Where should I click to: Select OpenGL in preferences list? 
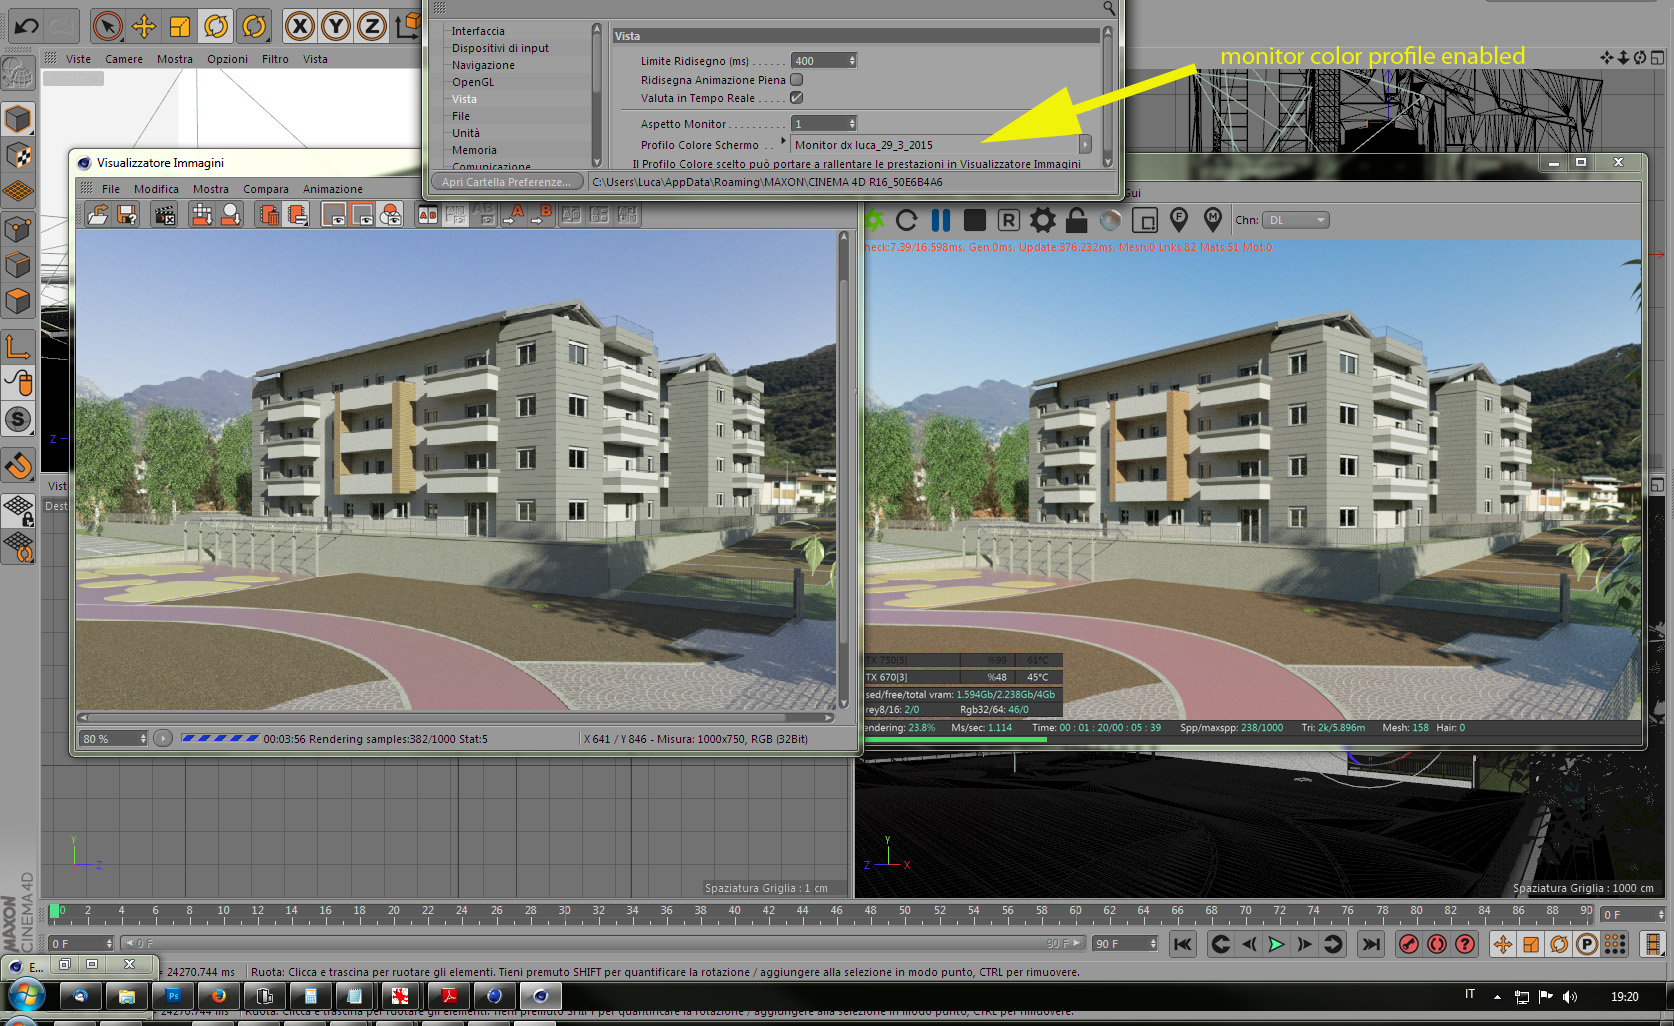tap(473, 82)
